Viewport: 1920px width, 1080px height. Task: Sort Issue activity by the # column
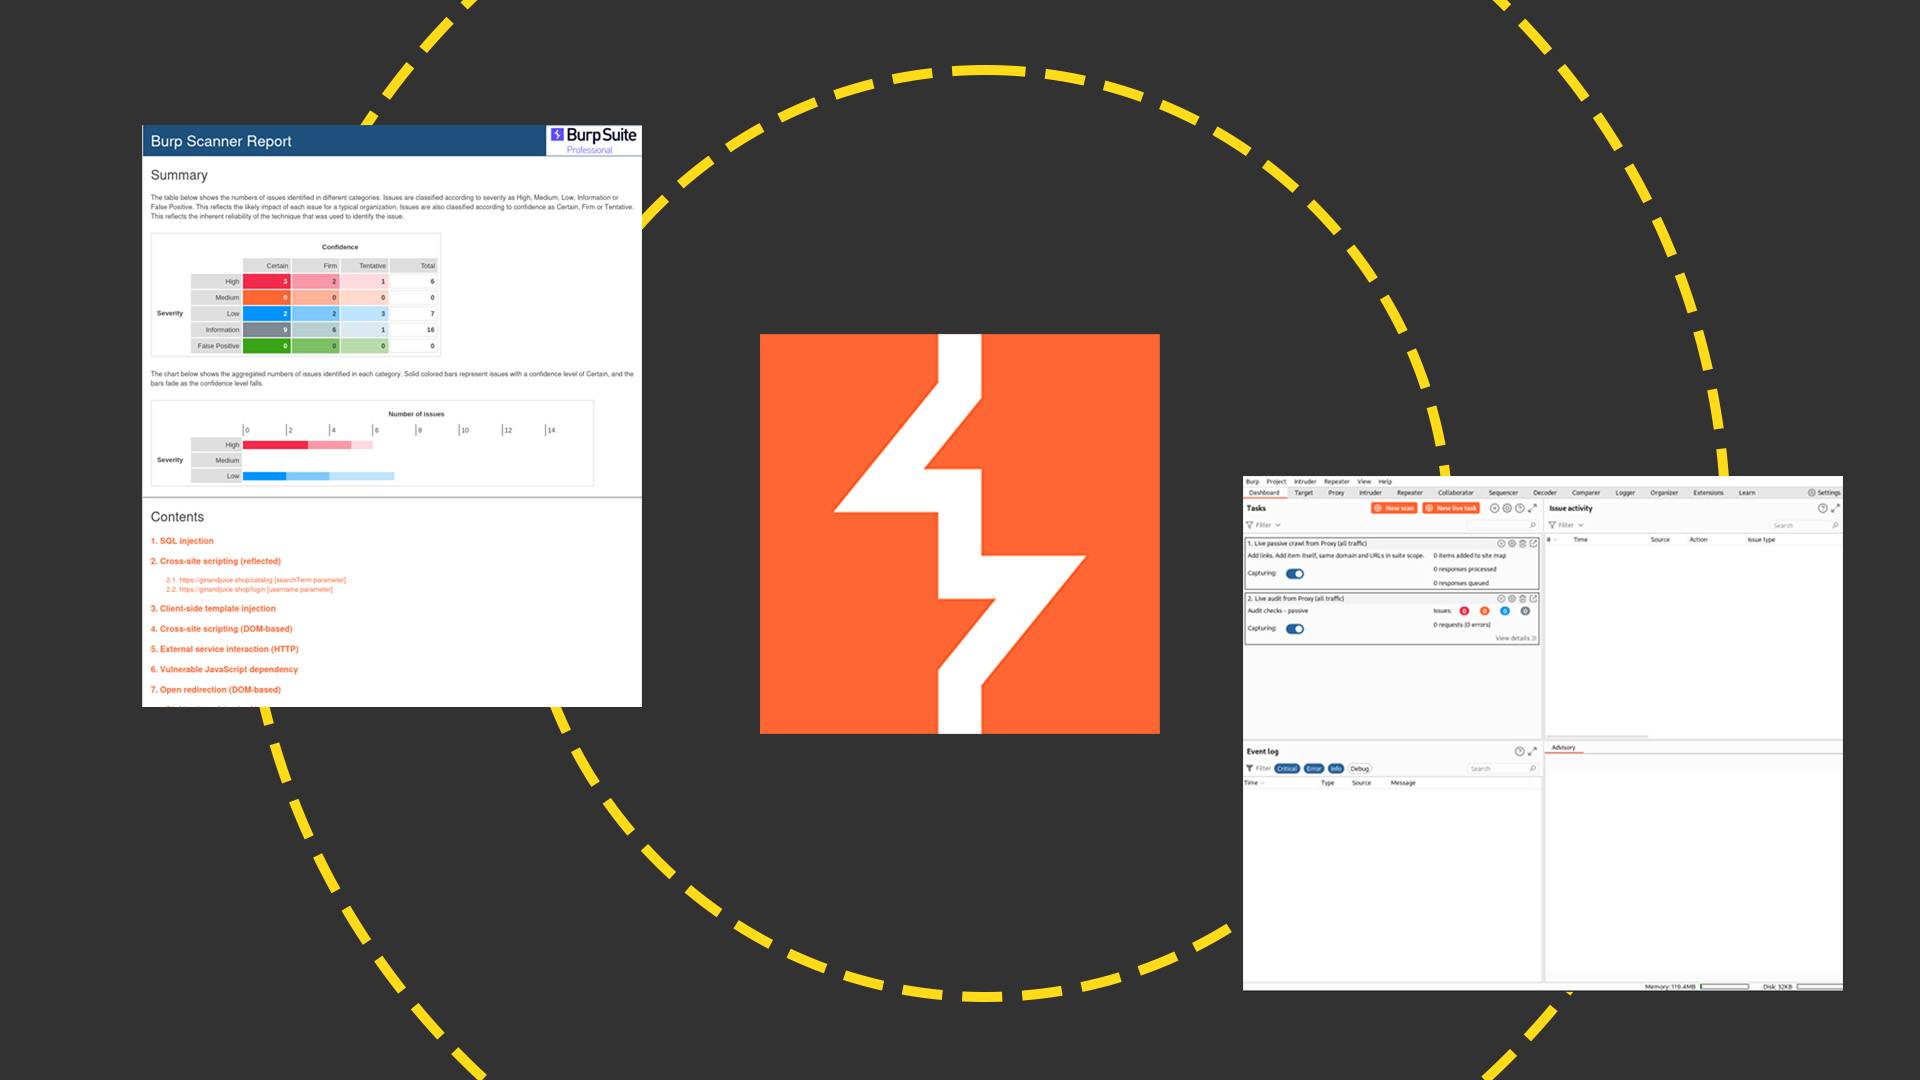pyautogui.click(x=1552, y=540)
